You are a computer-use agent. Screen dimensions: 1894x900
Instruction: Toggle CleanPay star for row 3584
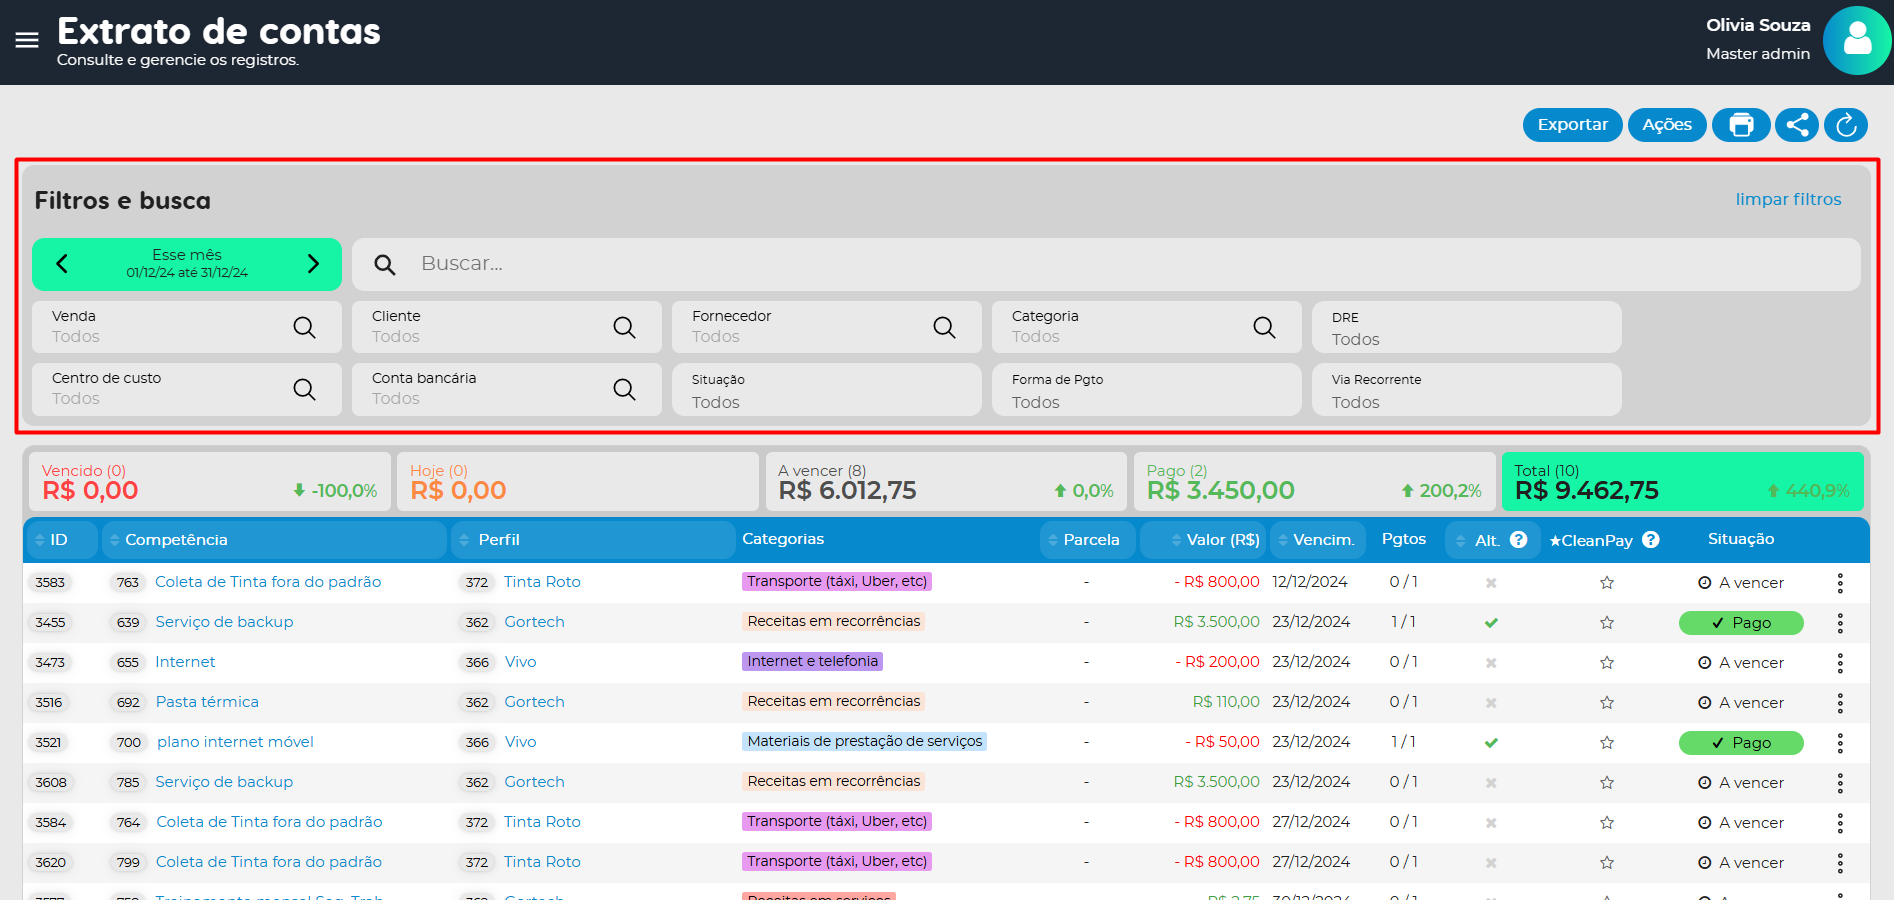click(1607, 823)
